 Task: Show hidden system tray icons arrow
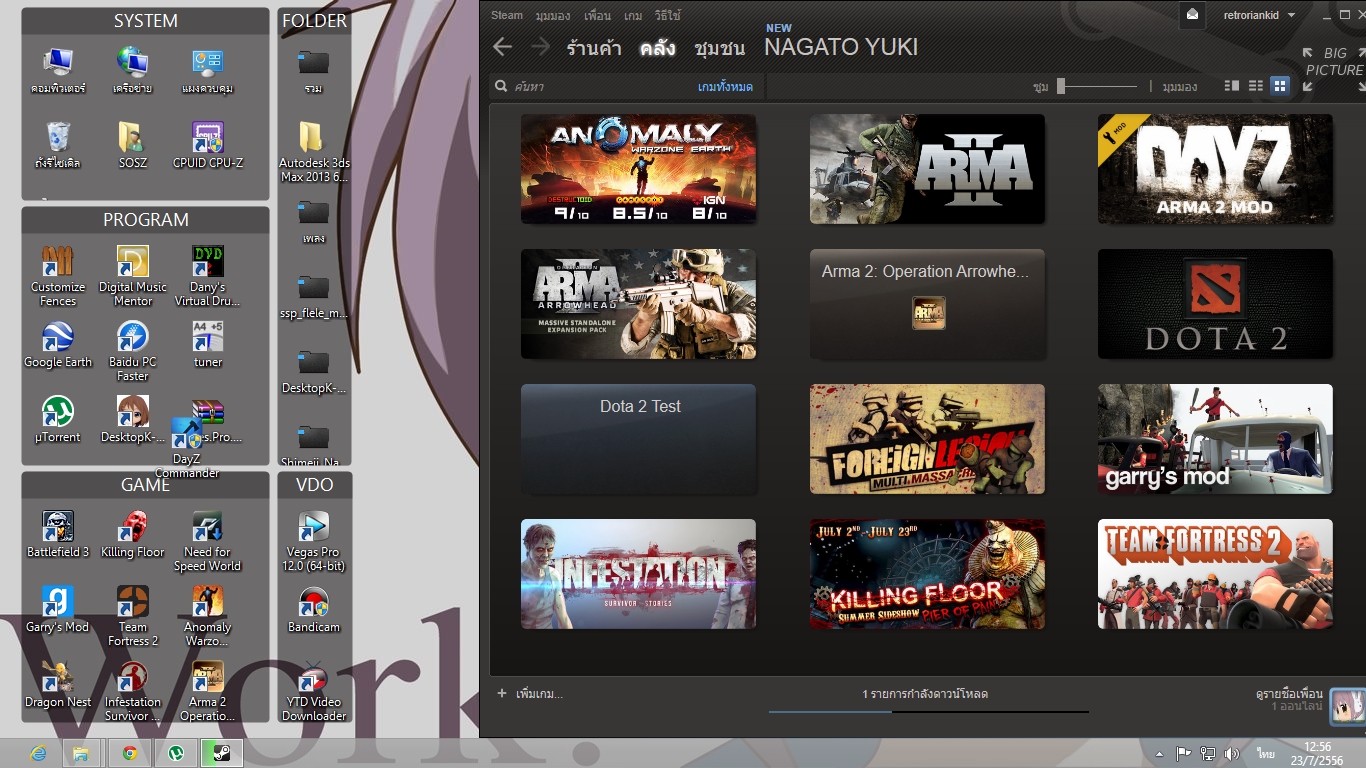[1159, 754]
